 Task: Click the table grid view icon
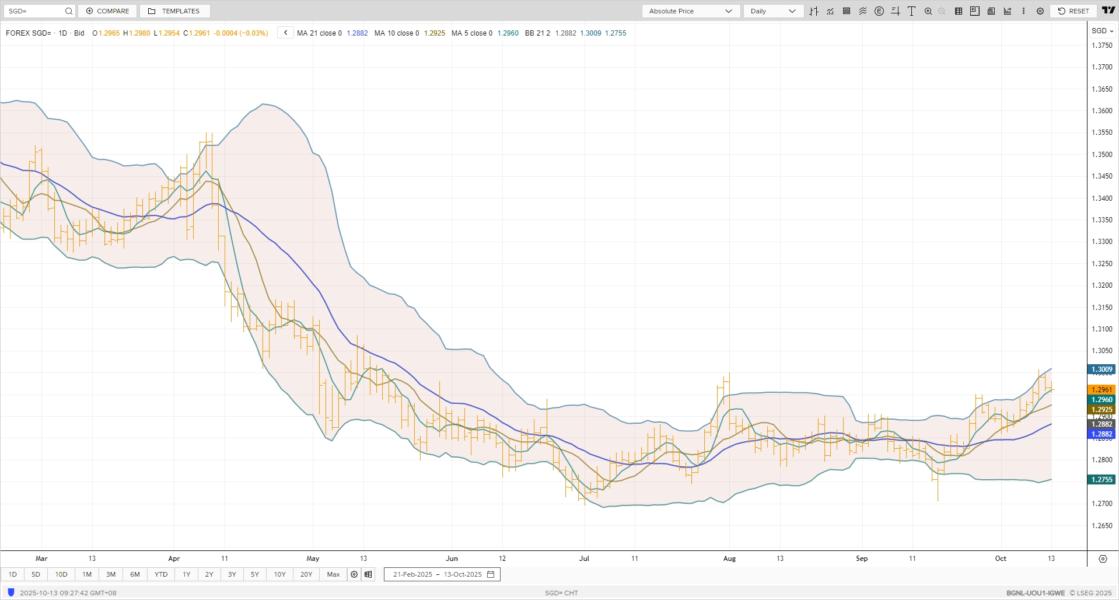pyautogui.click(x=958, y=11)
